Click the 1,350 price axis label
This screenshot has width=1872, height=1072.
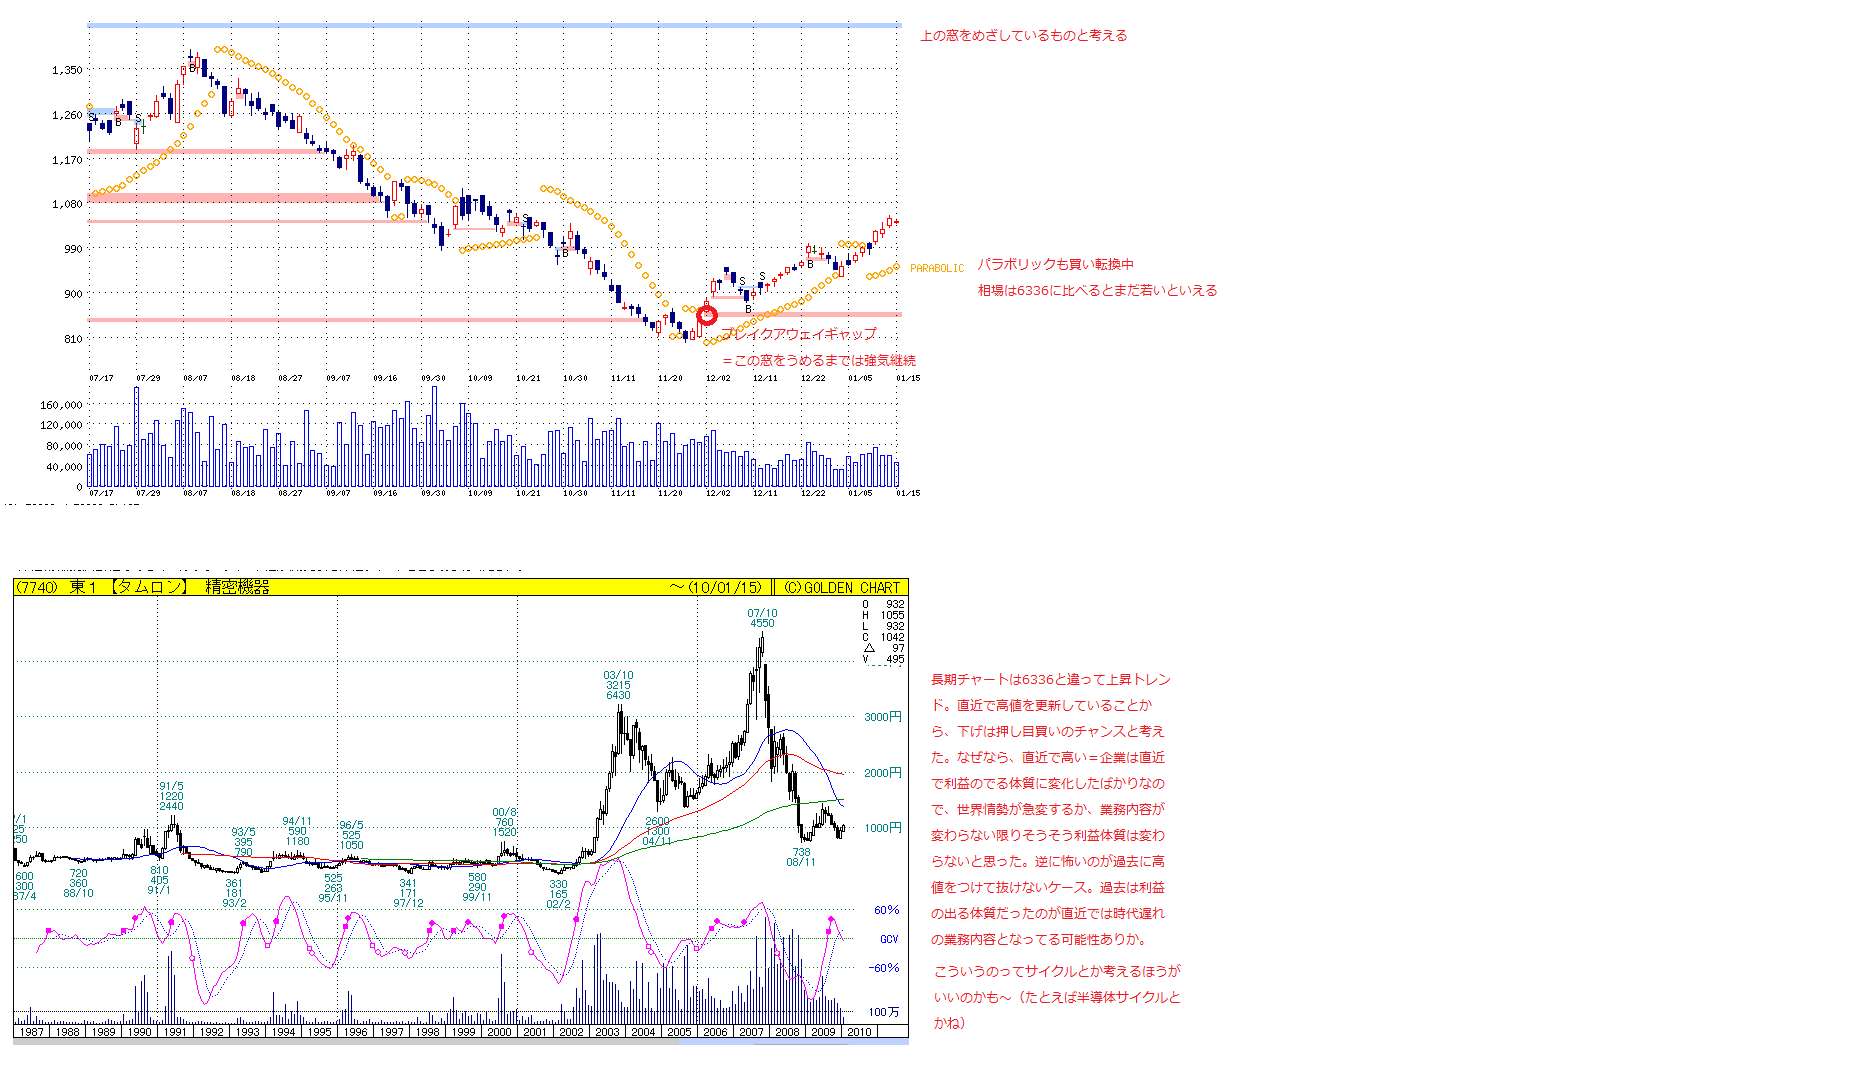click(x=67, y=70)
